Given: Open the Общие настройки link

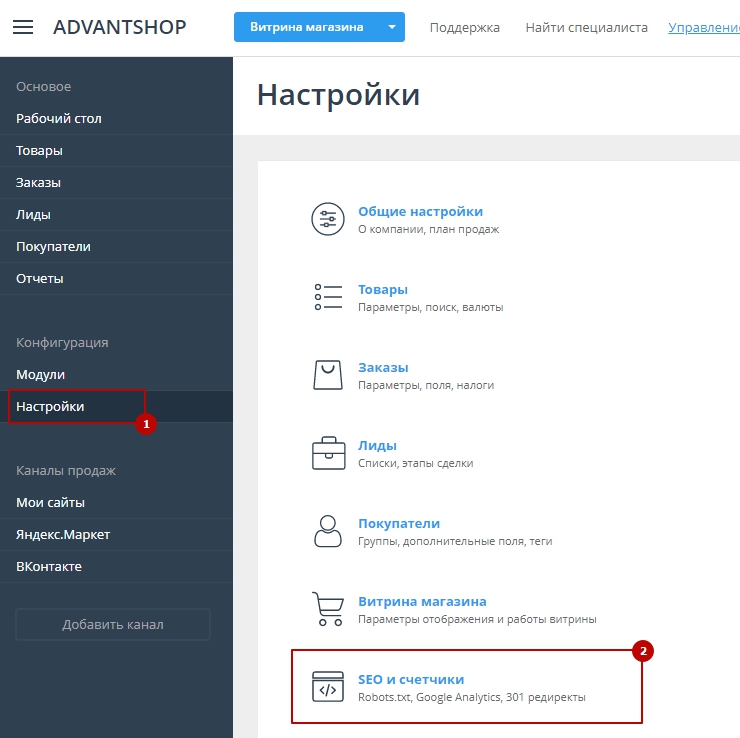Looking at the screenshot, I should pos(420,211).
